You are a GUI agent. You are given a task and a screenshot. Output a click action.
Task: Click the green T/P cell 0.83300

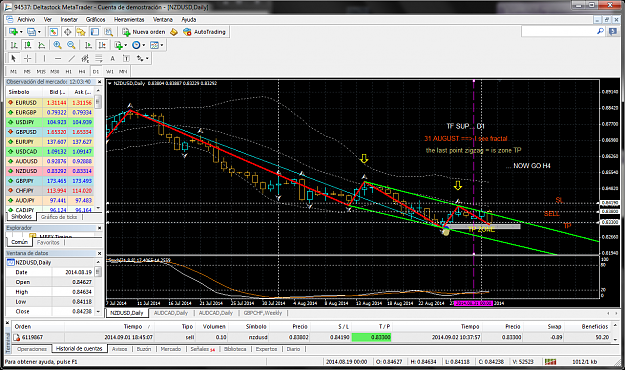(371, 337)
